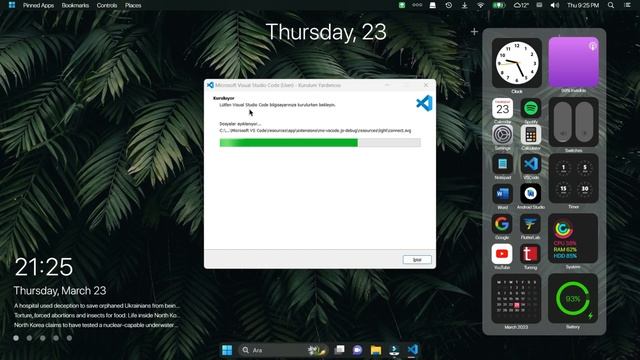Screen dimensions: 640x360
Task: Click the VS Code icon on taskbar
Action: click(x=413, y=350)
